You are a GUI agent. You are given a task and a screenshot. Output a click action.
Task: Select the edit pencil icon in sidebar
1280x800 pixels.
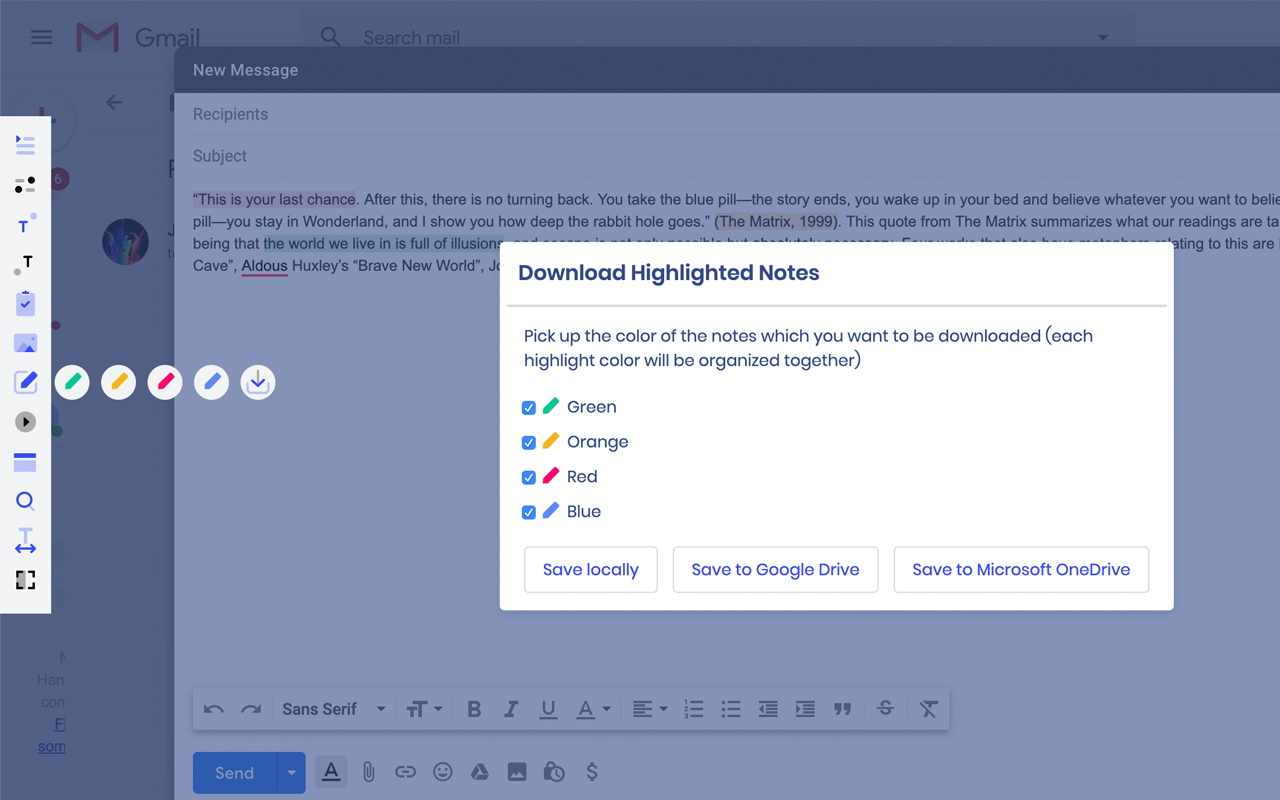coord(25,381)
